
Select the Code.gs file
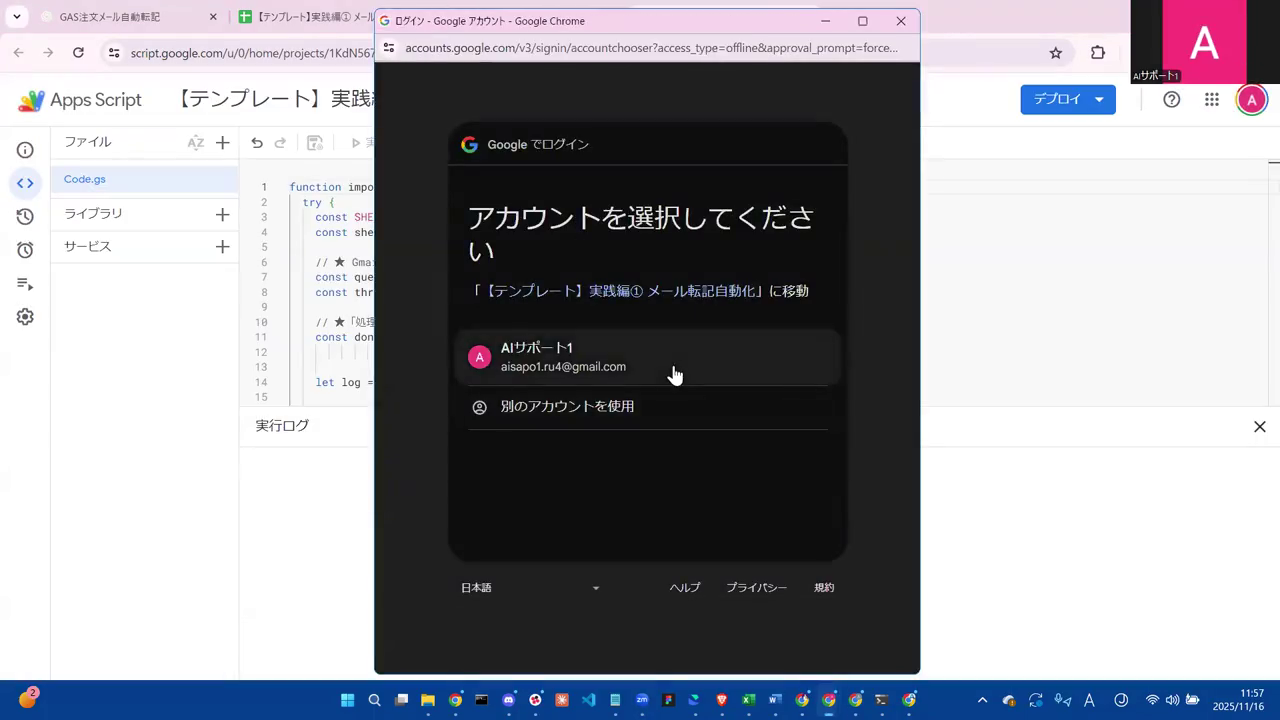[84, 179]
